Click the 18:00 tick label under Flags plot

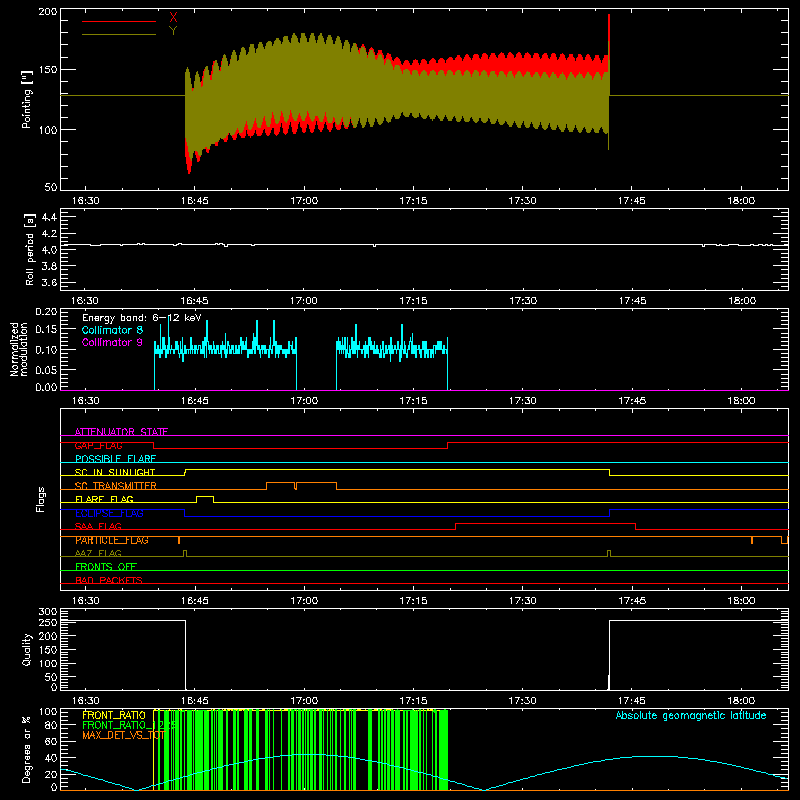pos(741,601)
